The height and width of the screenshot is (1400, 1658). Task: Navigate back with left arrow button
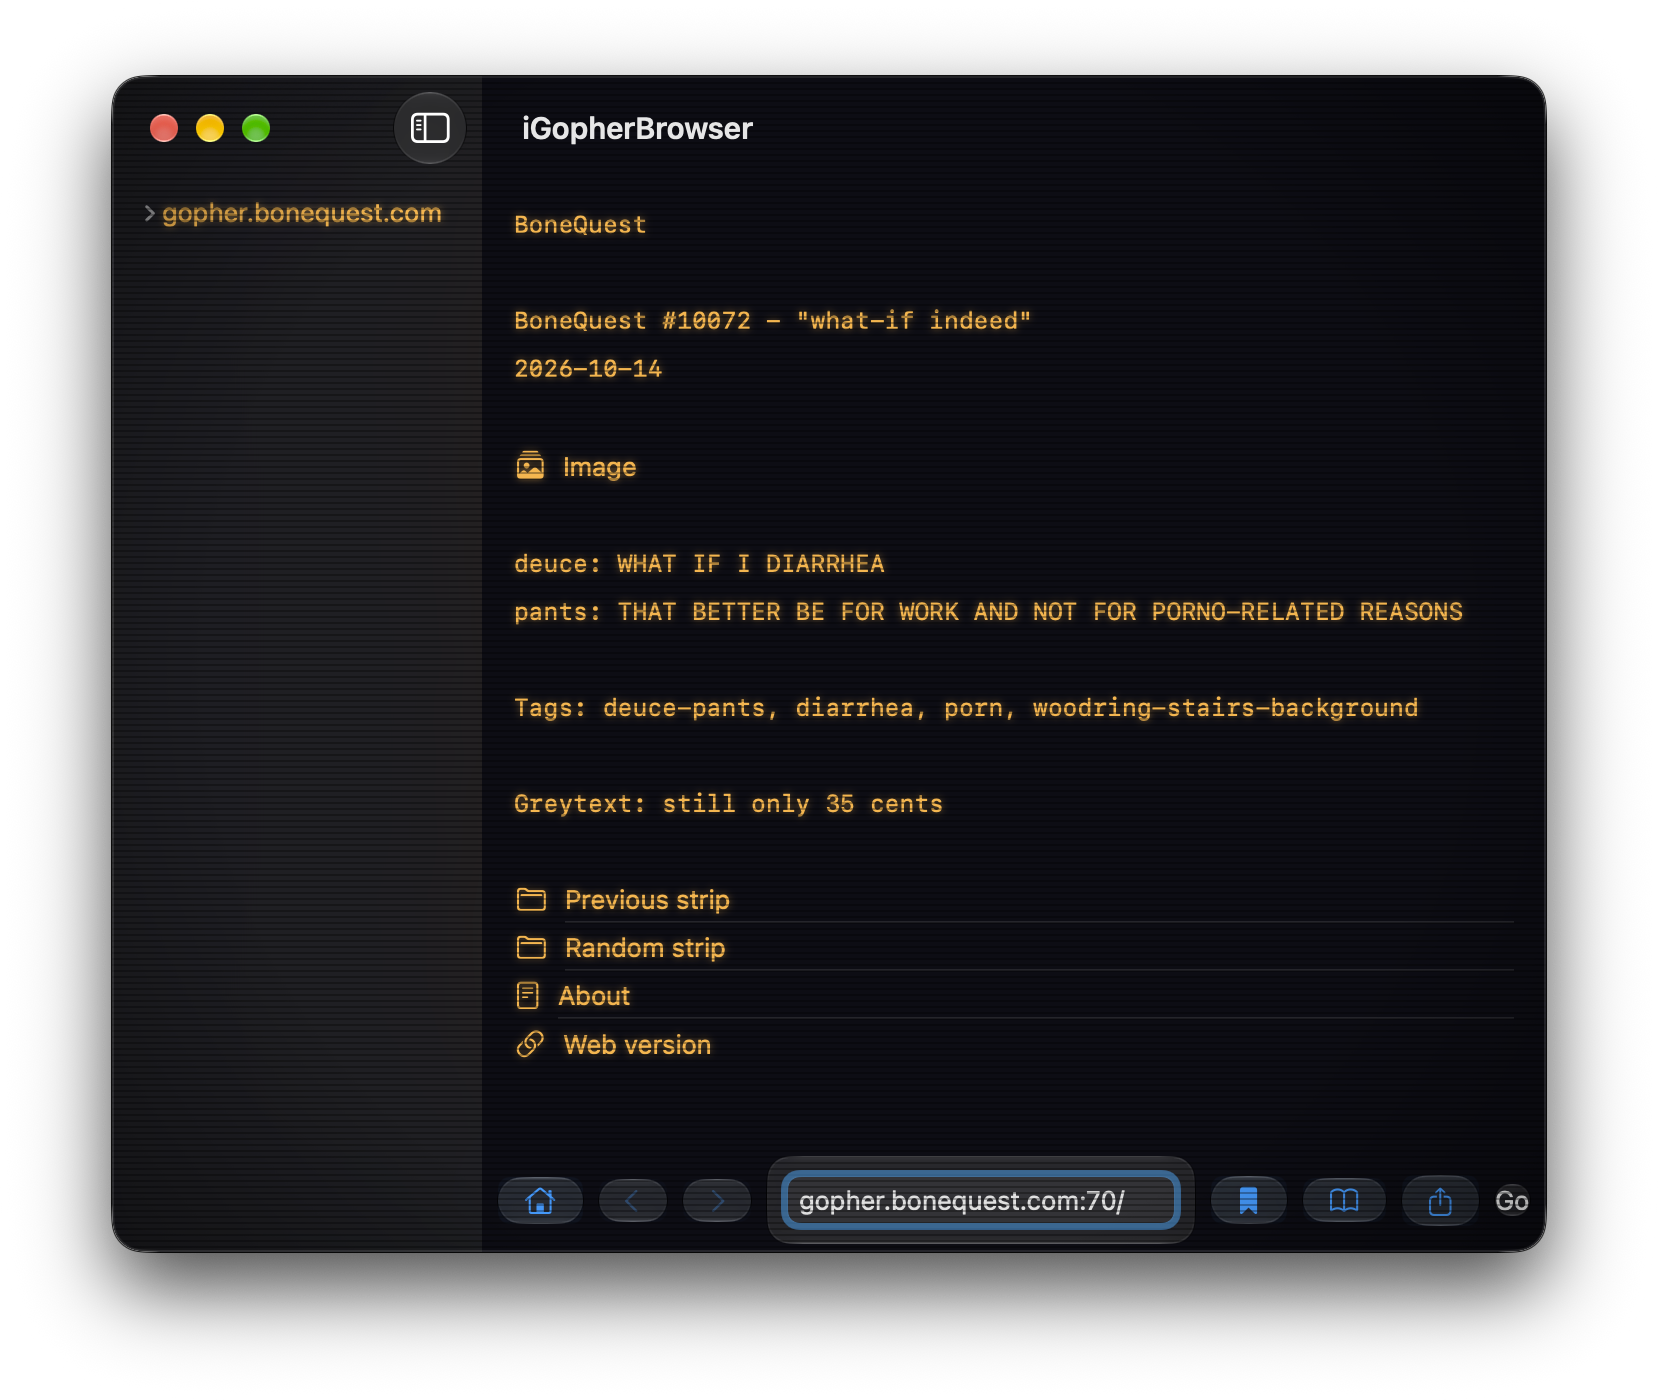click(x=632, y=1200)
